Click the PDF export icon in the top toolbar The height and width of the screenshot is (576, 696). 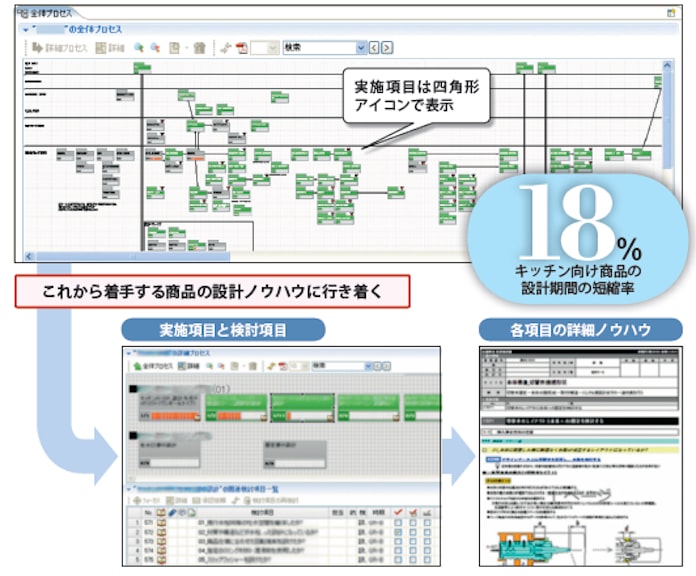pos(241,47)
